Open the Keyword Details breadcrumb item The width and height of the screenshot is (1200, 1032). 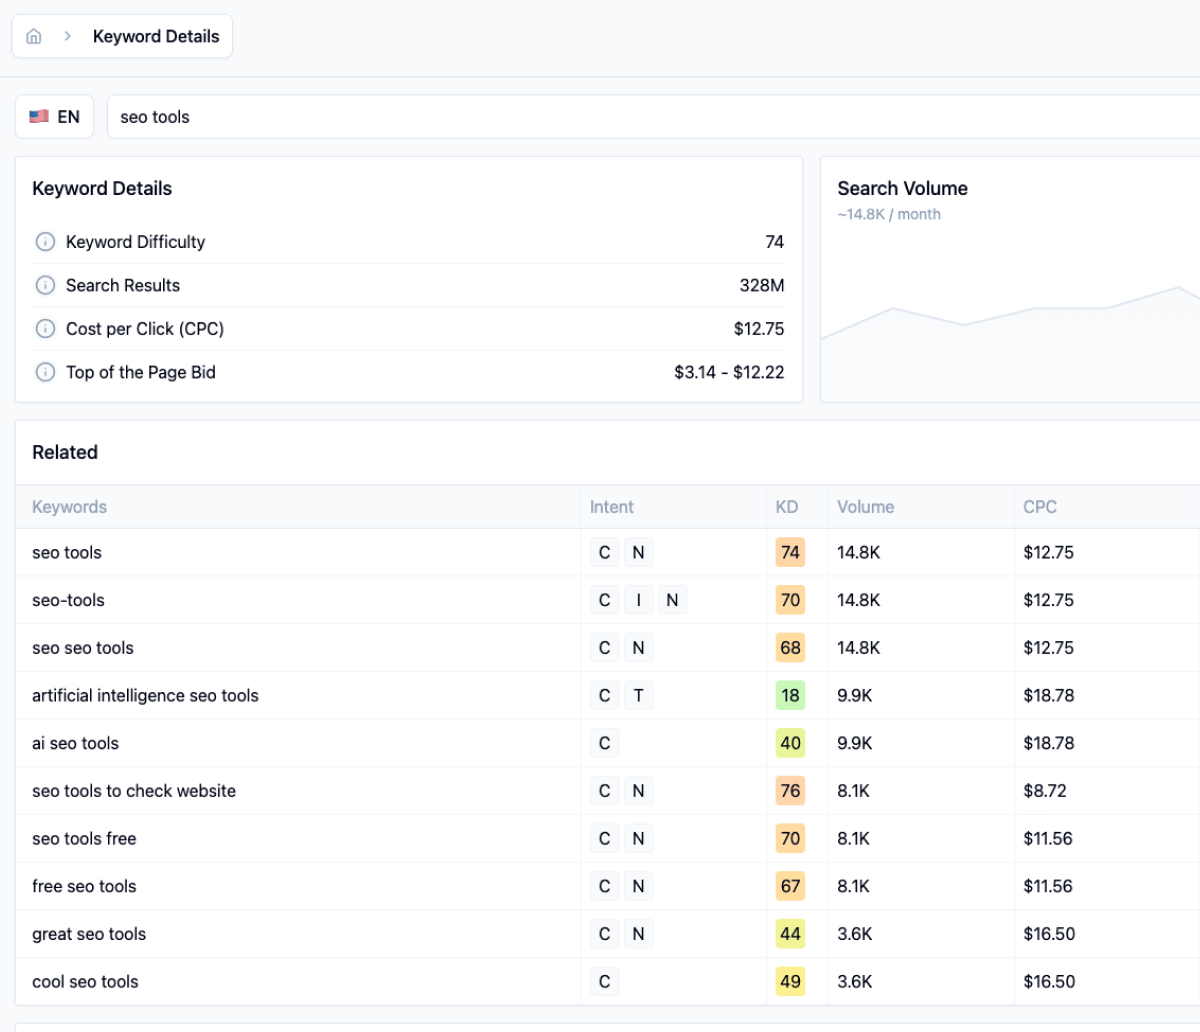pos(156,36)
